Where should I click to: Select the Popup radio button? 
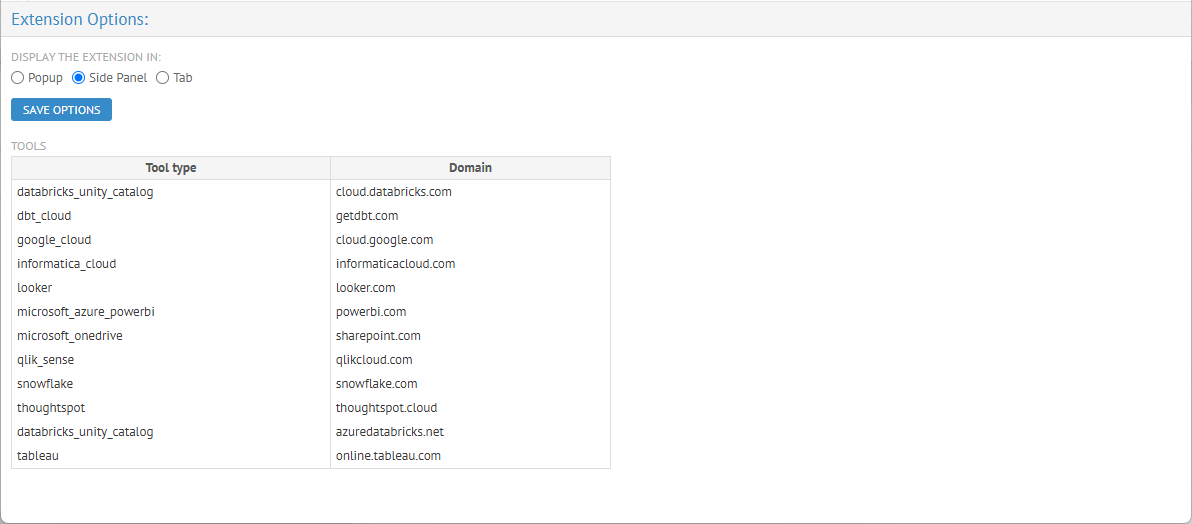click(x=18, y=78)
